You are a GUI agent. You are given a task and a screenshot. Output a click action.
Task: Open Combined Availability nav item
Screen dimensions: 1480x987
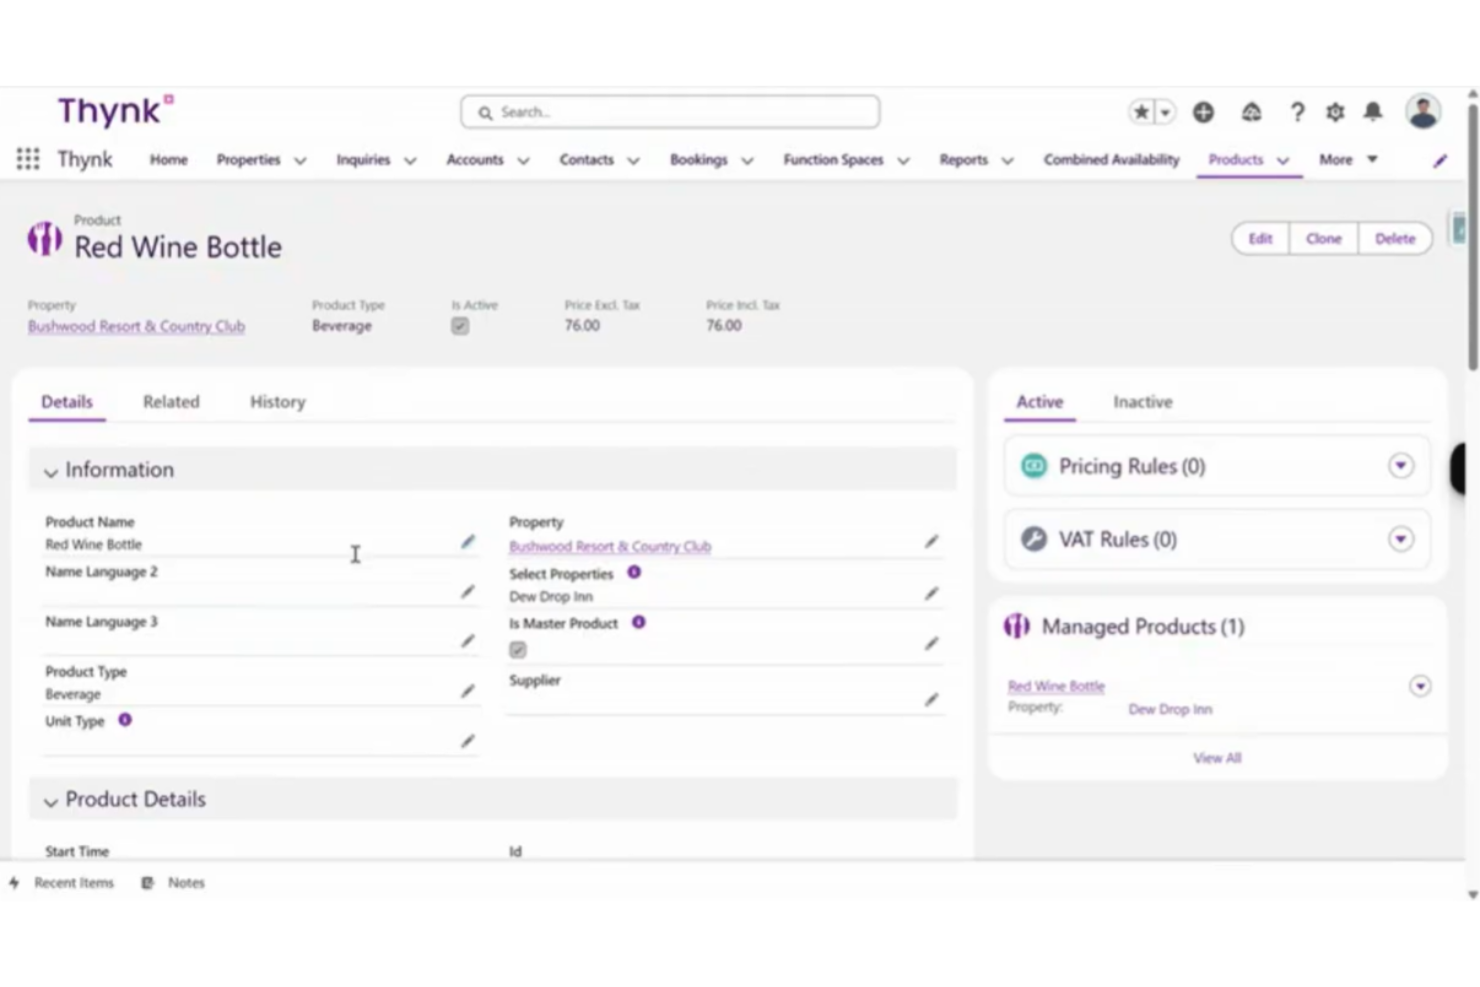(1111, 159)
